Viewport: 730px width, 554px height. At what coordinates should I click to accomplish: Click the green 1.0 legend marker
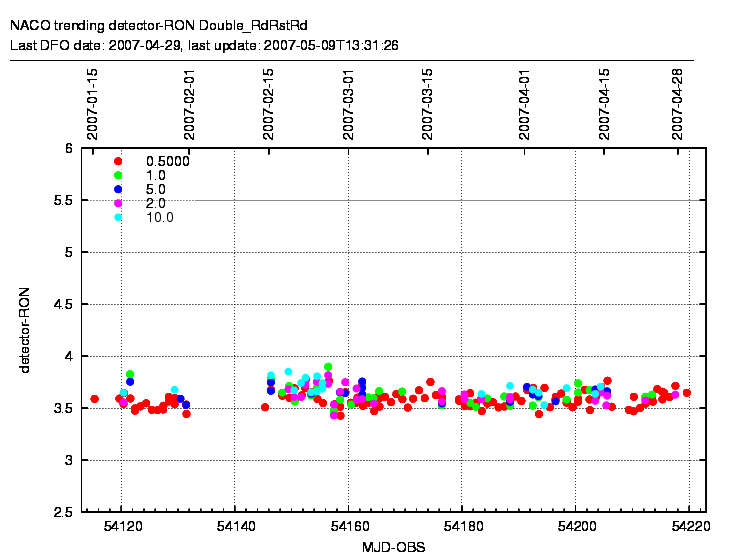tap(118, 175)
